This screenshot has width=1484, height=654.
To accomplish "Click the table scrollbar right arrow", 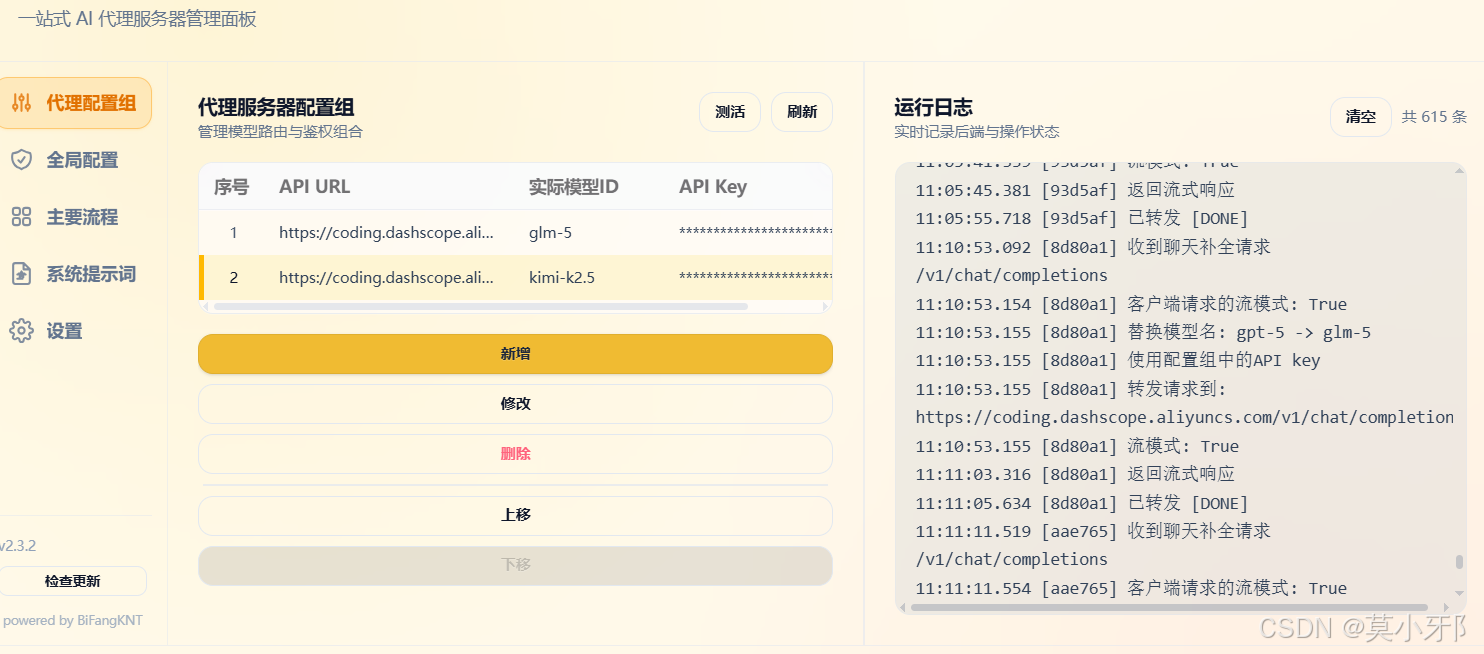I will tap(825, 306).
